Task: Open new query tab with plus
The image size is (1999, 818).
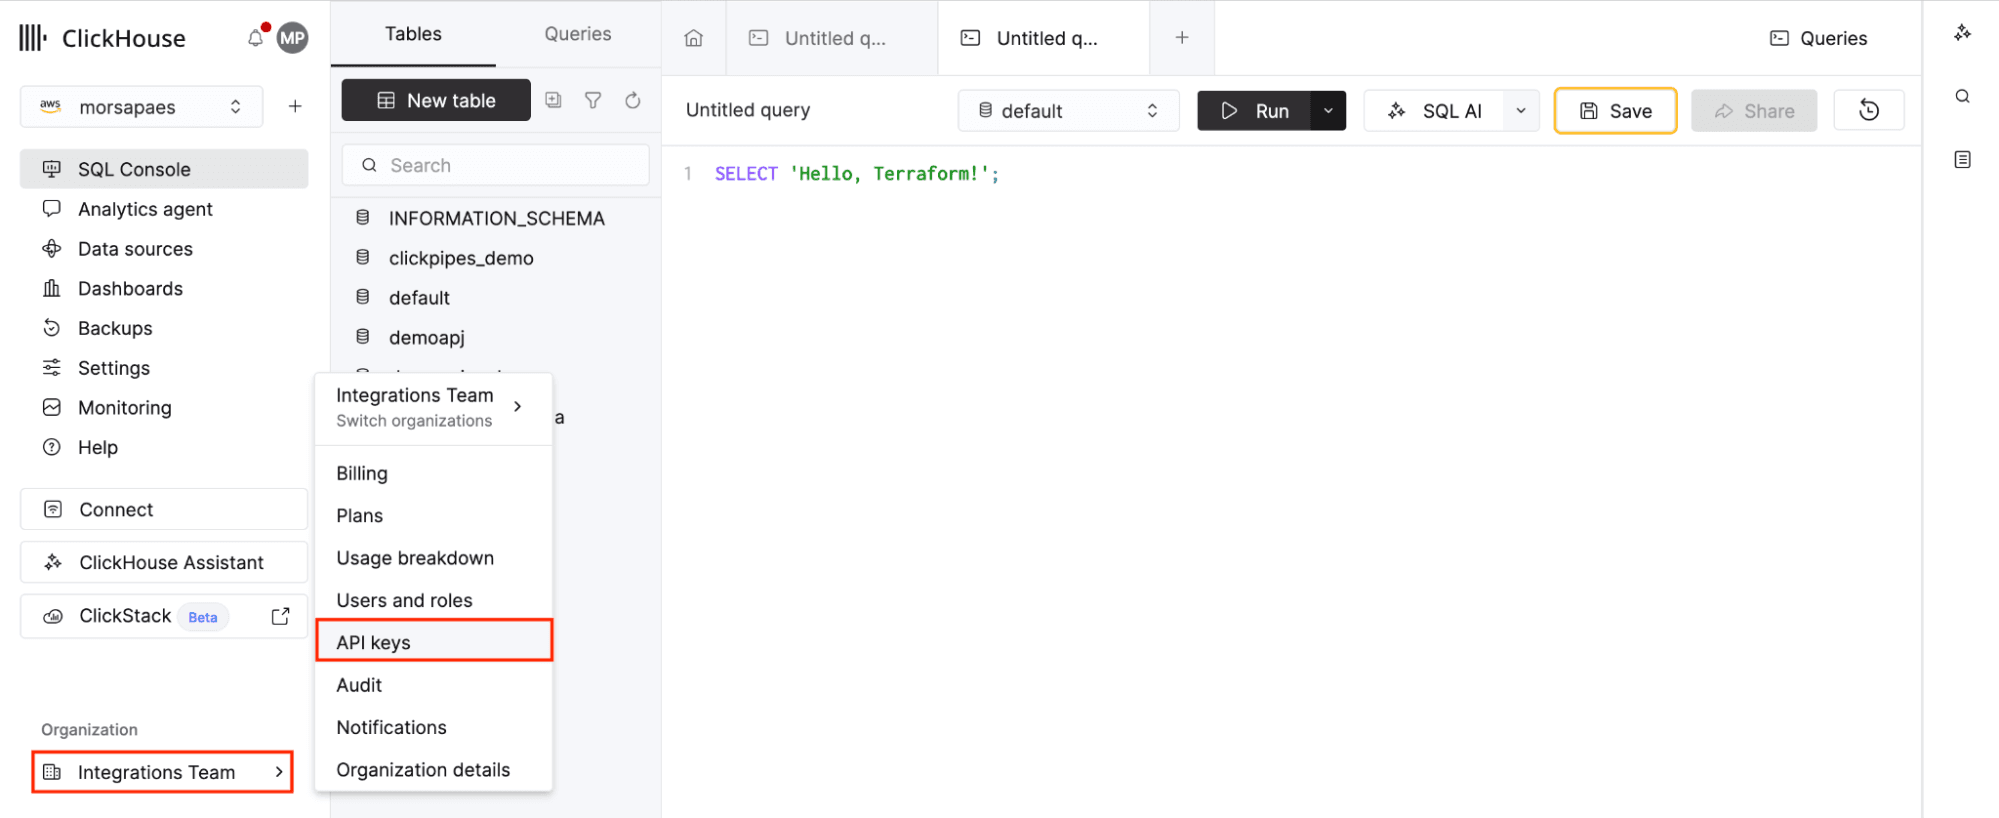Action: point(1181,38)
